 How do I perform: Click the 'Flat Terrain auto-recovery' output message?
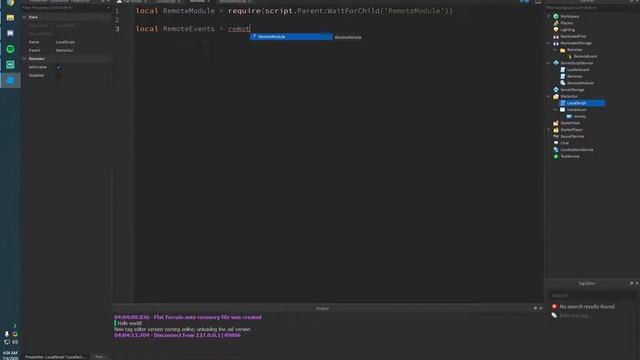[188, 317]
